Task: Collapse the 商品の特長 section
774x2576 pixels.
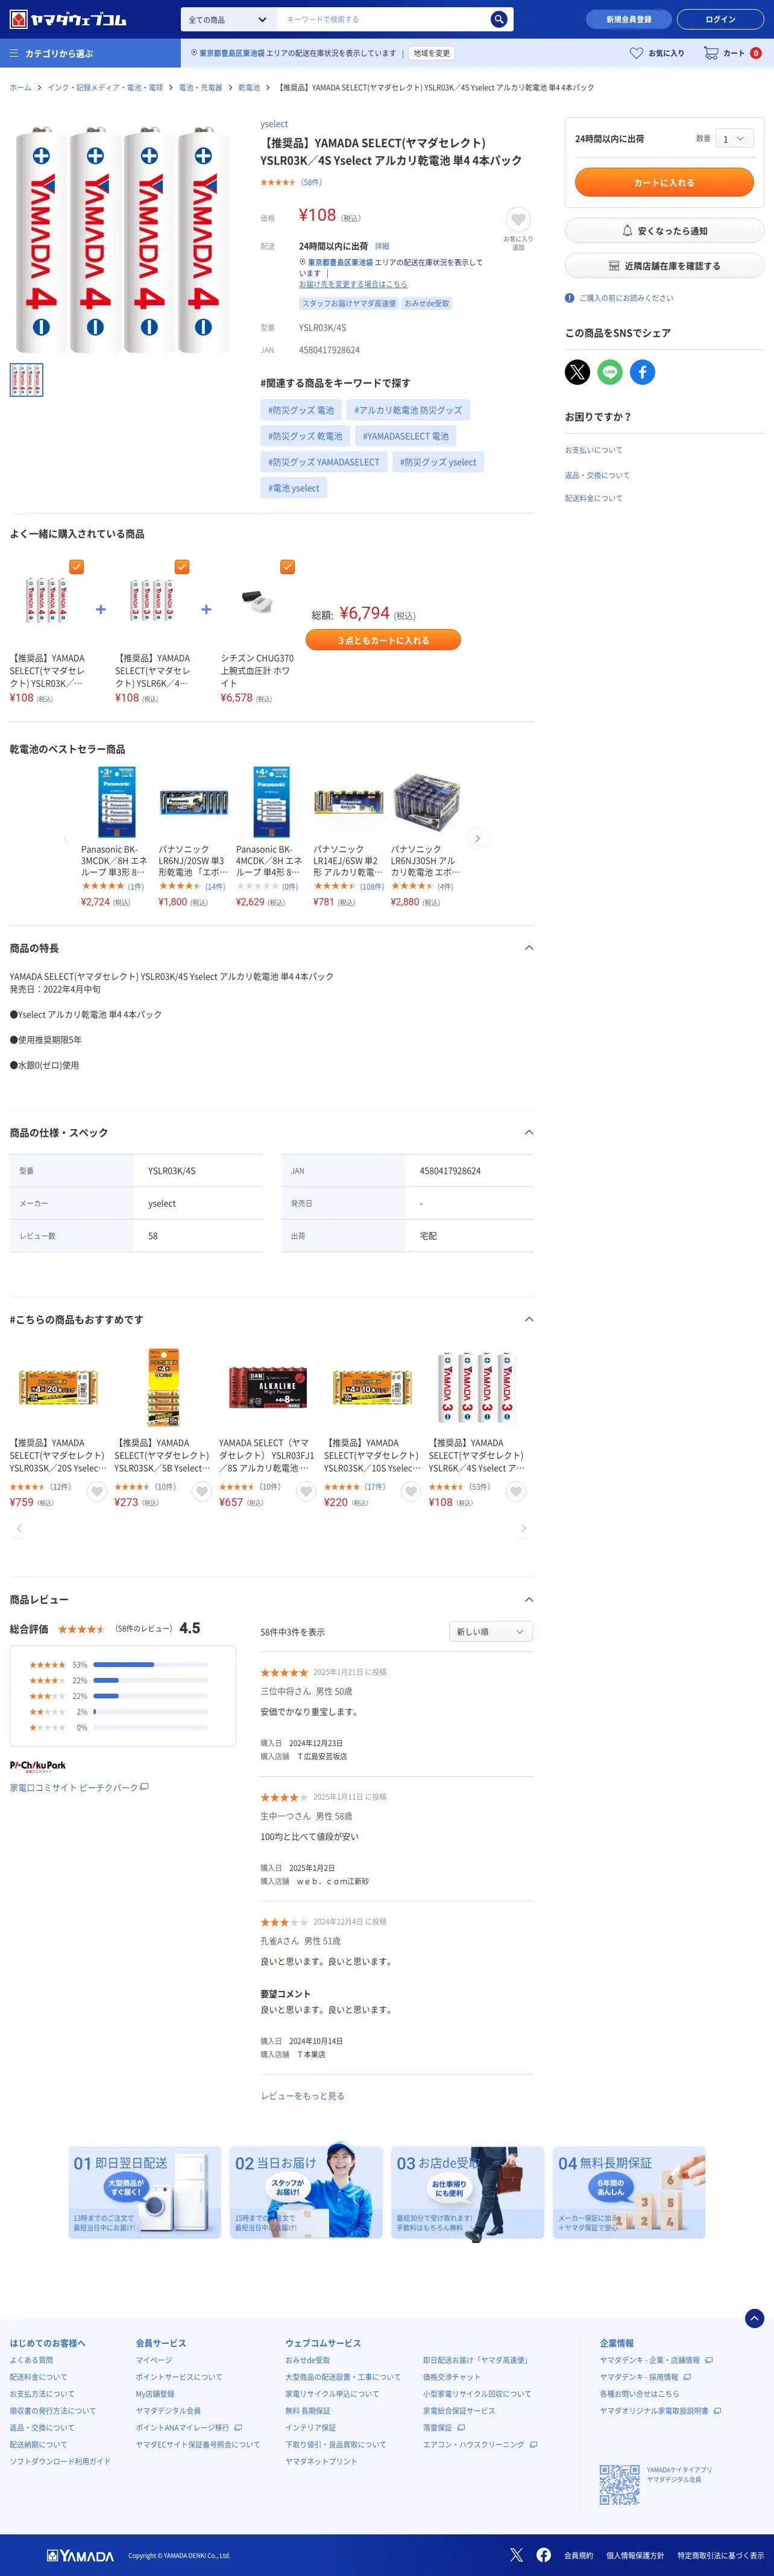Action: click(x=529, y=947)
